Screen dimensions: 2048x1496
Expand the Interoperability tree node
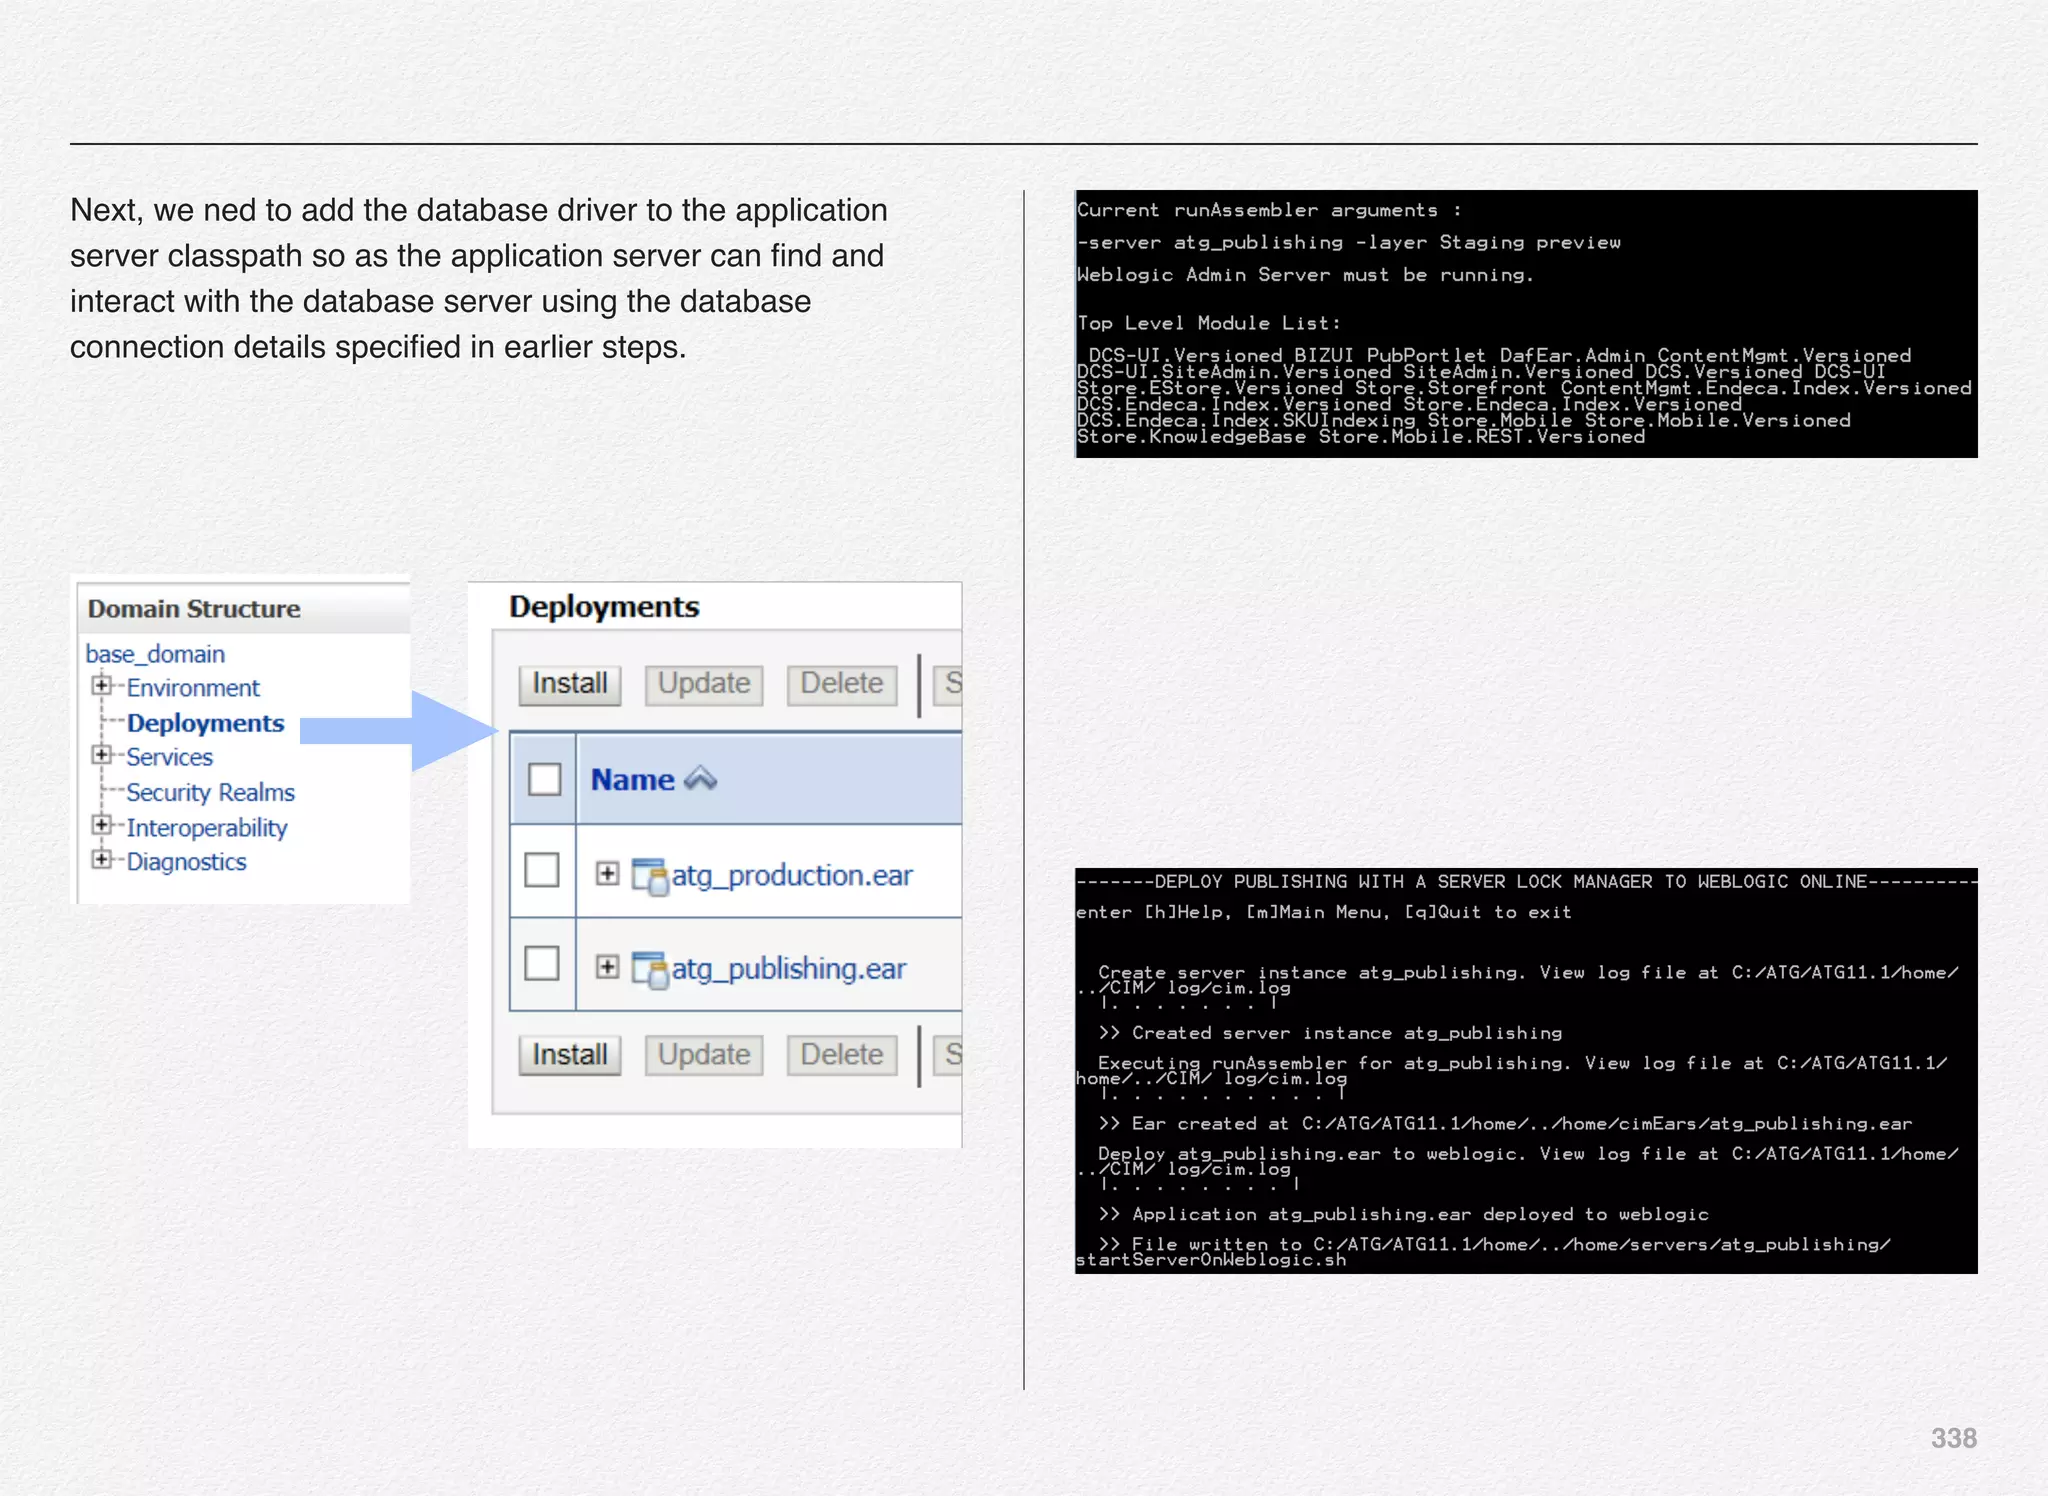pyautogui.click(x=101, y=825)
